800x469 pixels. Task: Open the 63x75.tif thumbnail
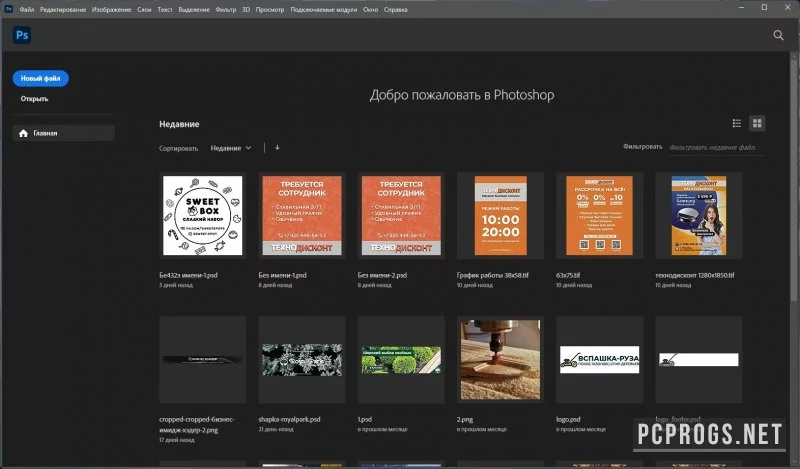tap(599, 215)
